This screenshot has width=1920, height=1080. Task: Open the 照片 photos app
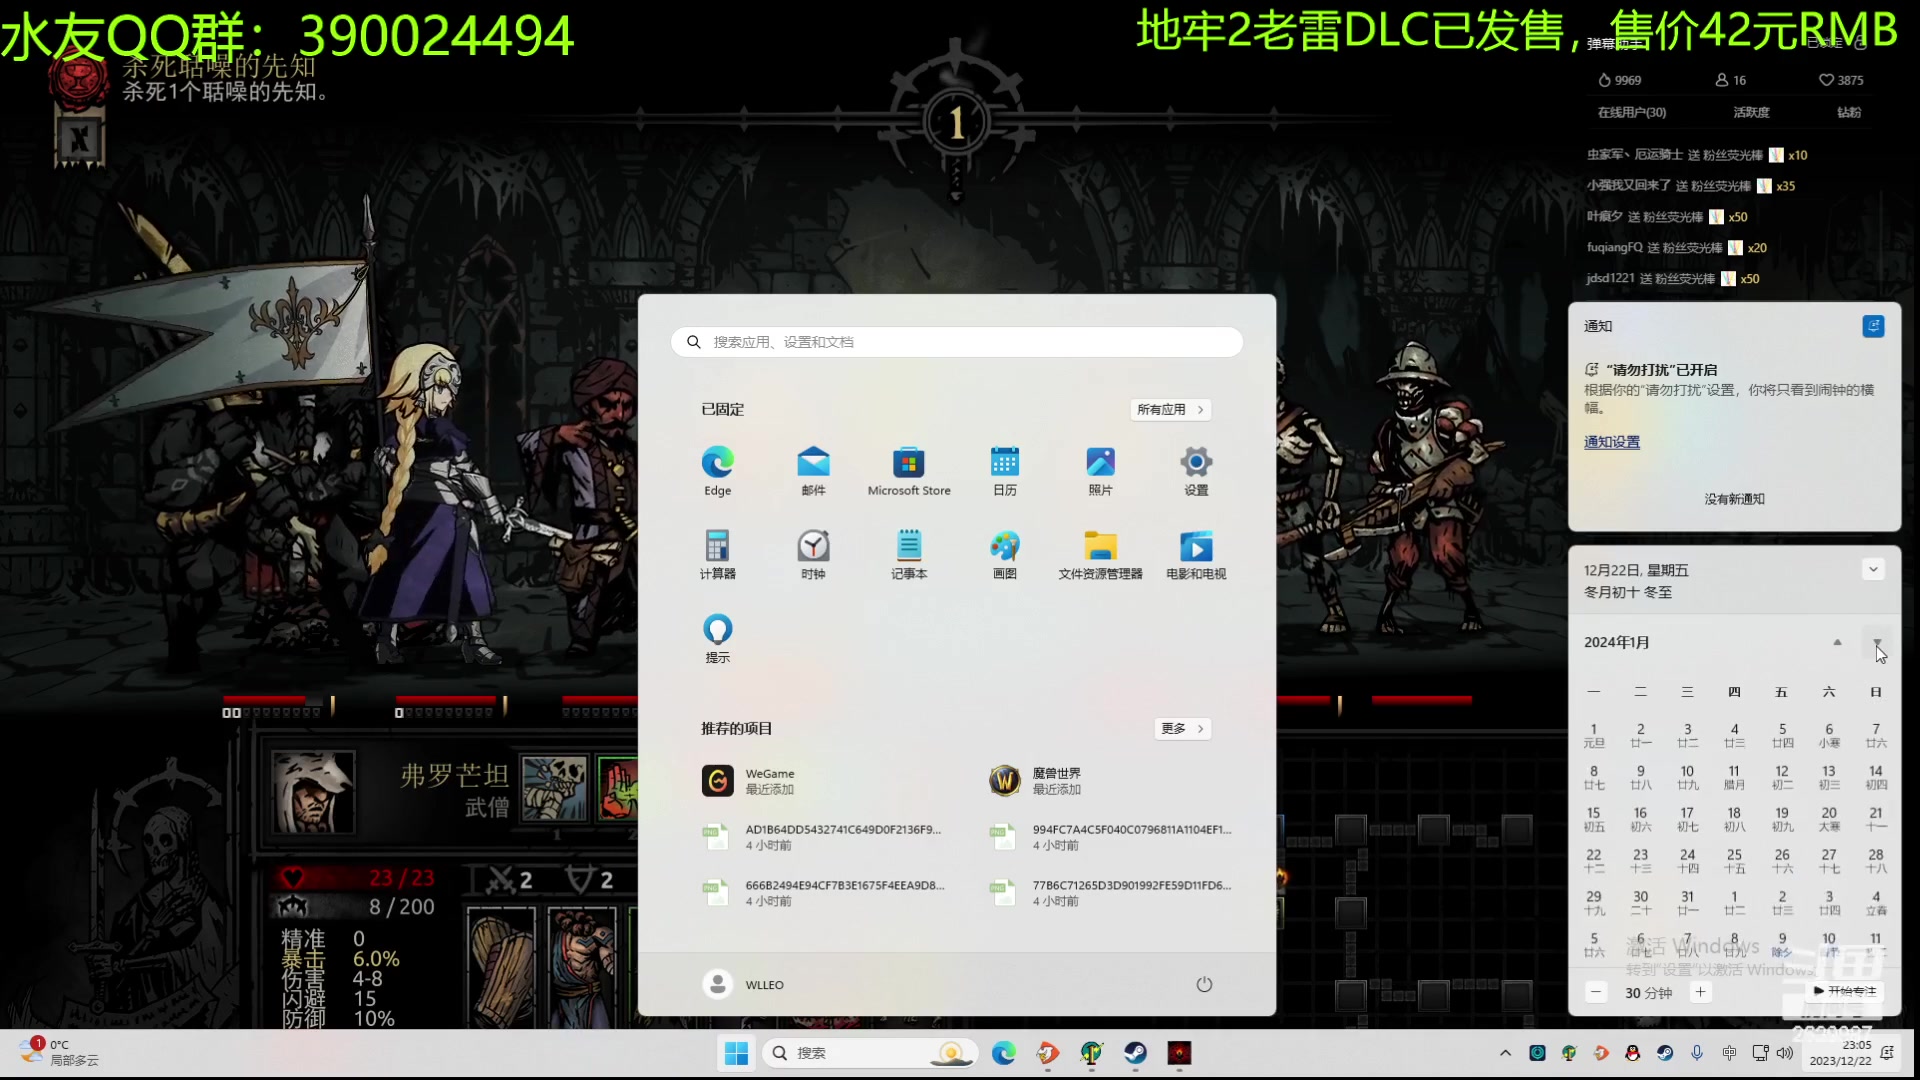1100,471
